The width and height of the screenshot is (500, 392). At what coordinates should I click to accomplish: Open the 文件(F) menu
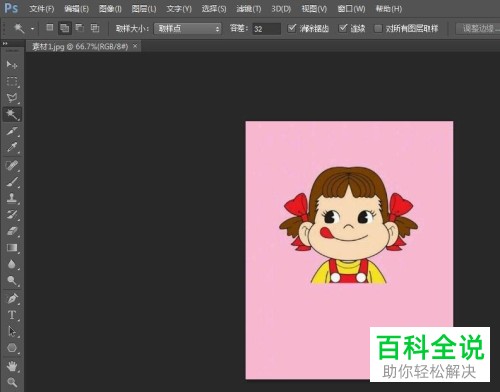[41, 9]
